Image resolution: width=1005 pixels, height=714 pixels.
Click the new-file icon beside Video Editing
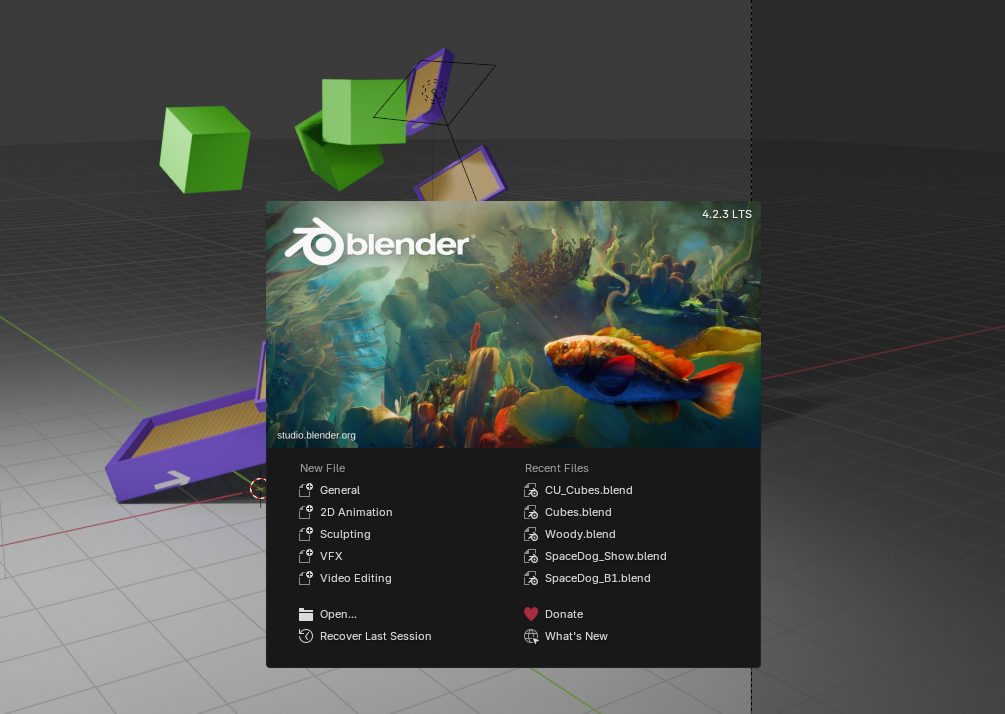pyautogui.click(x=306, y=578)
